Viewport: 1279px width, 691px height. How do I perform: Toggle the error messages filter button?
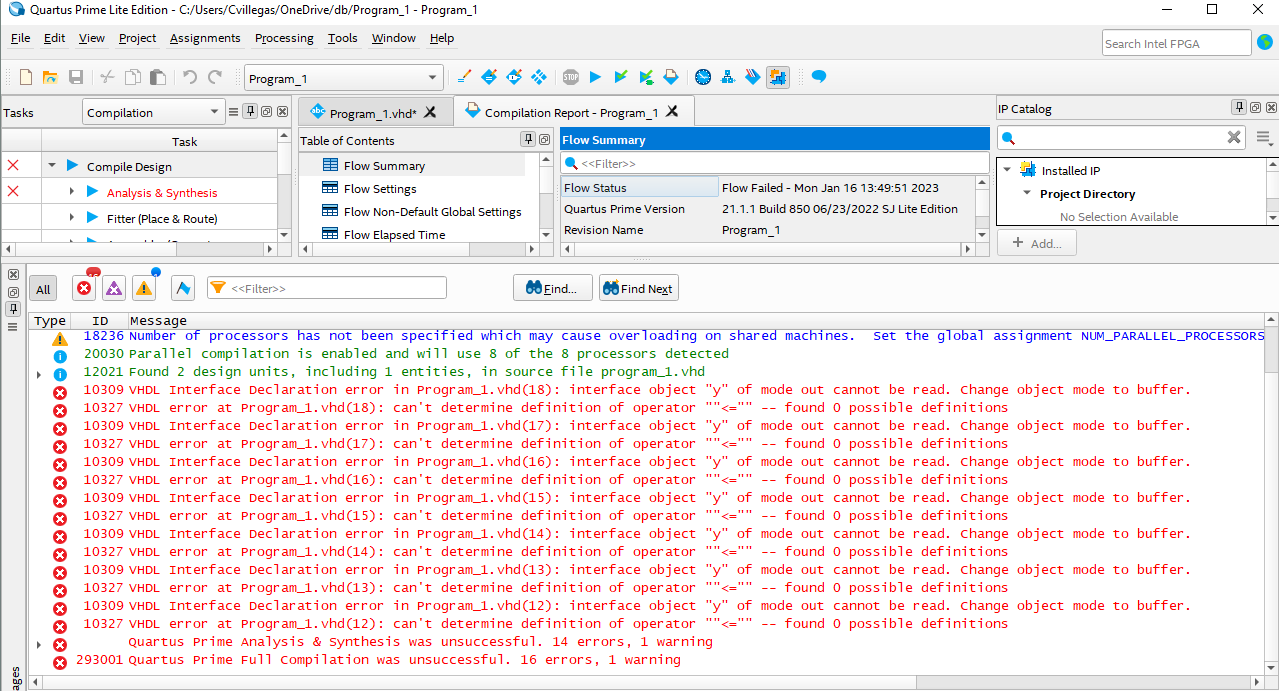85,288
